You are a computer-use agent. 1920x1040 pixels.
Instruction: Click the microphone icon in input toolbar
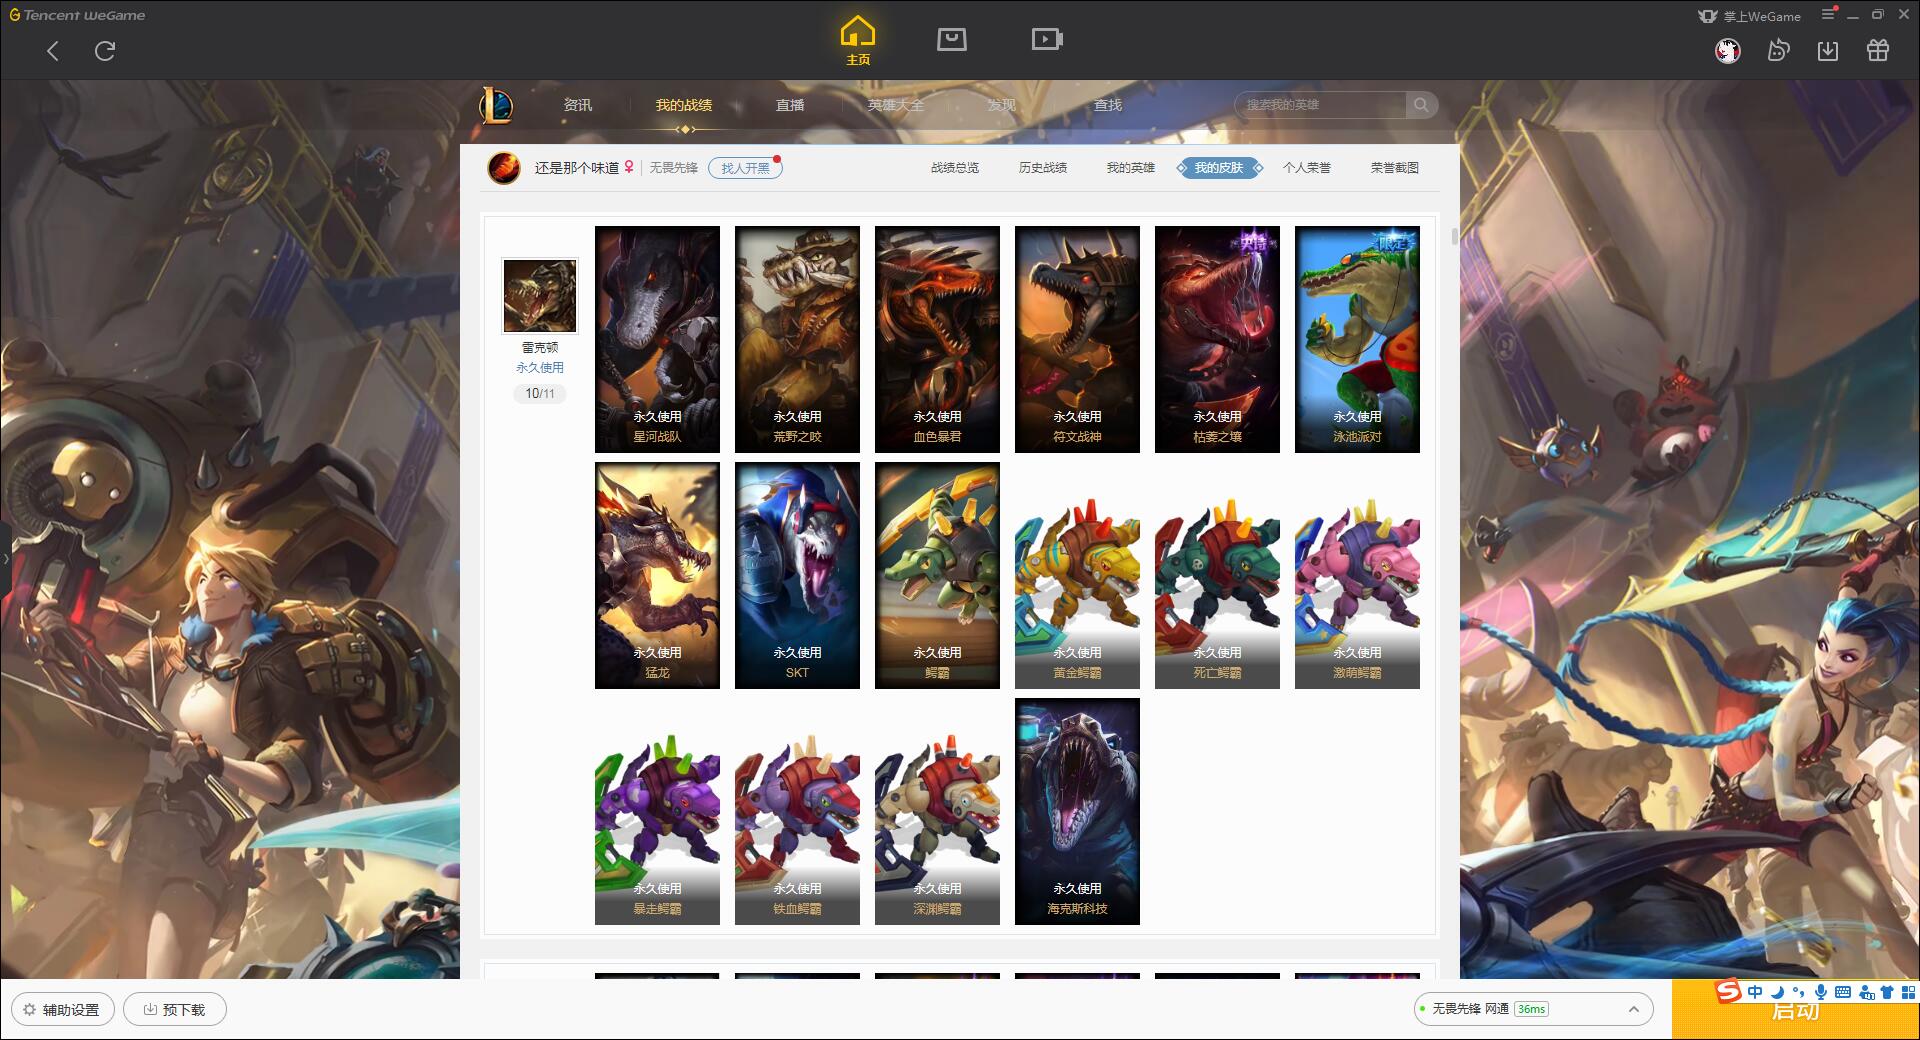click(x=1821, y=992)
